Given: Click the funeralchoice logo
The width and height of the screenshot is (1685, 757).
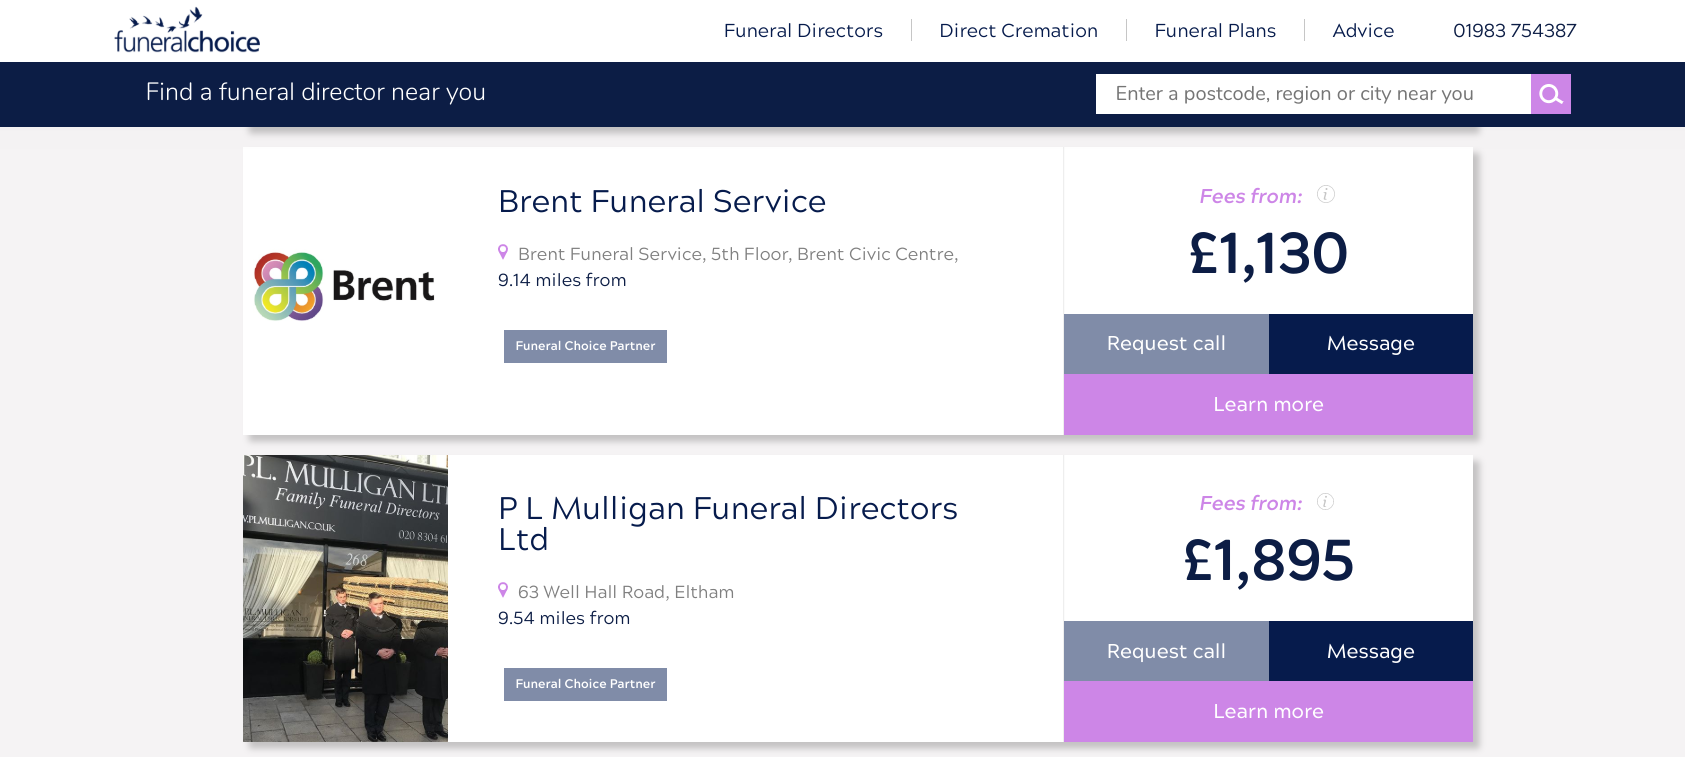Looking at the screenshot, I should [x=187, y=31].
